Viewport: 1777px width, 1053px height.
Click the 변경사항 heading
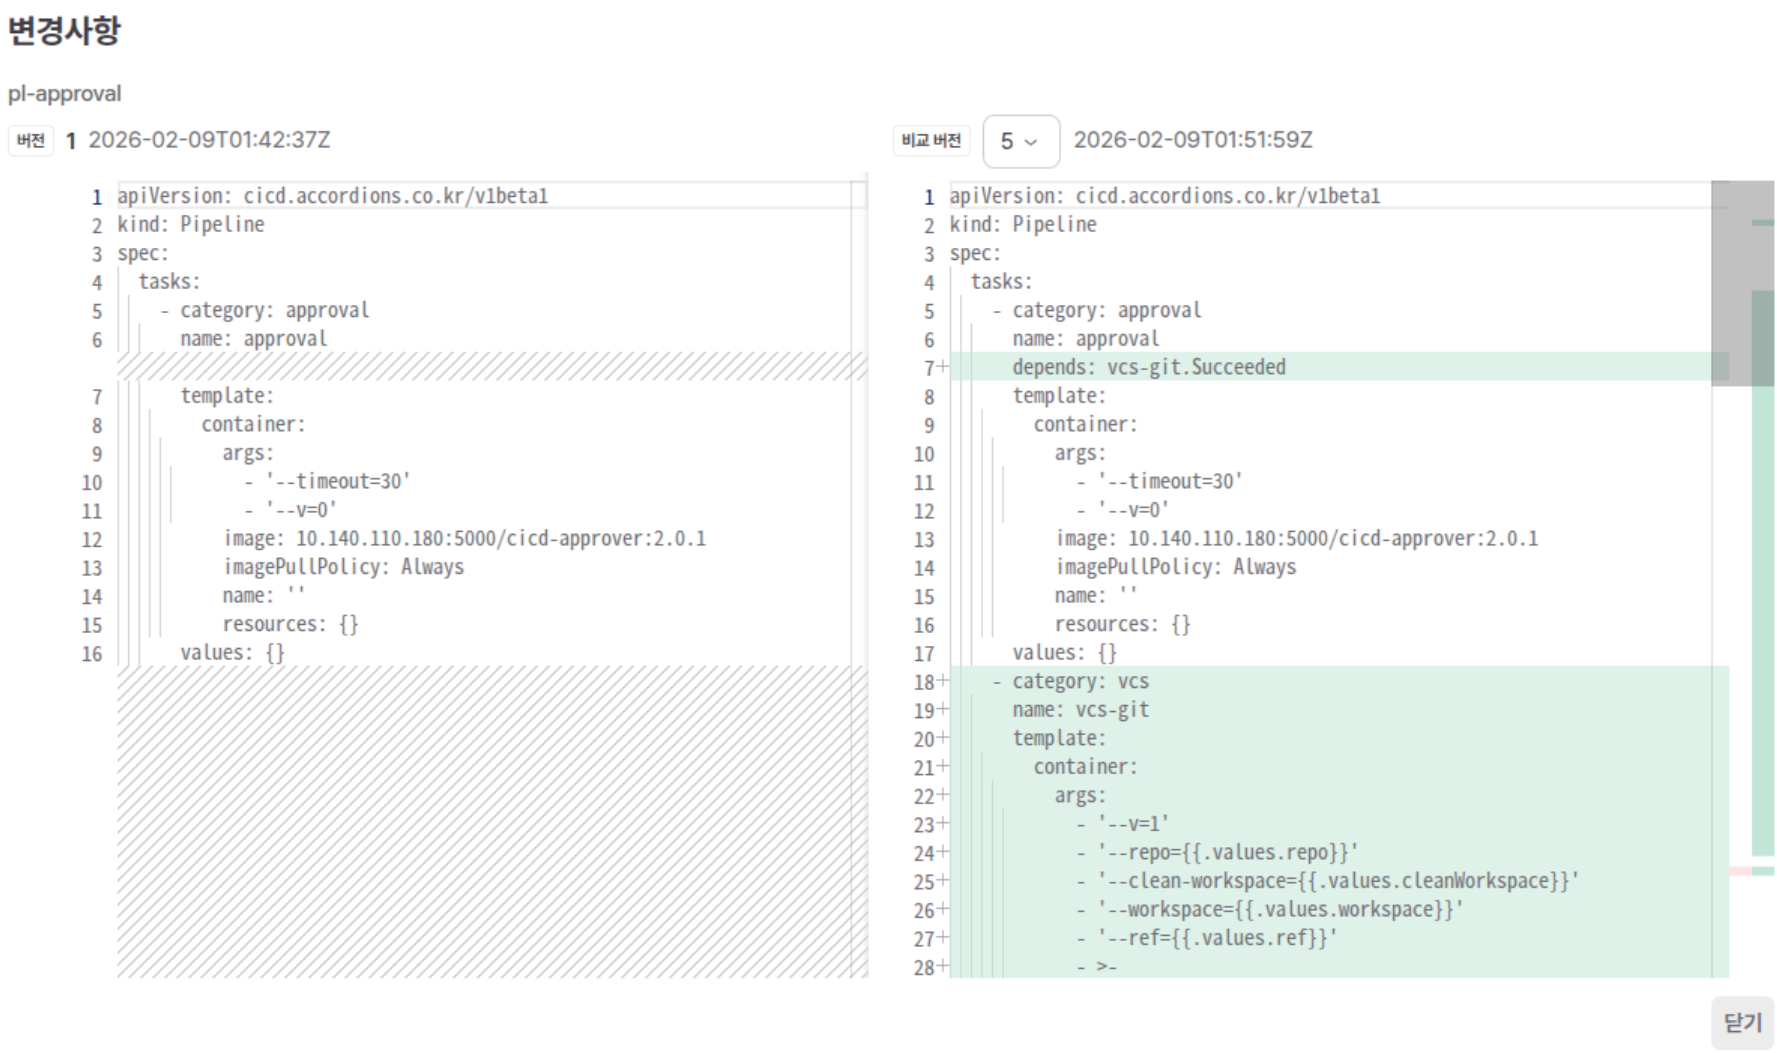tap(64, 30)
